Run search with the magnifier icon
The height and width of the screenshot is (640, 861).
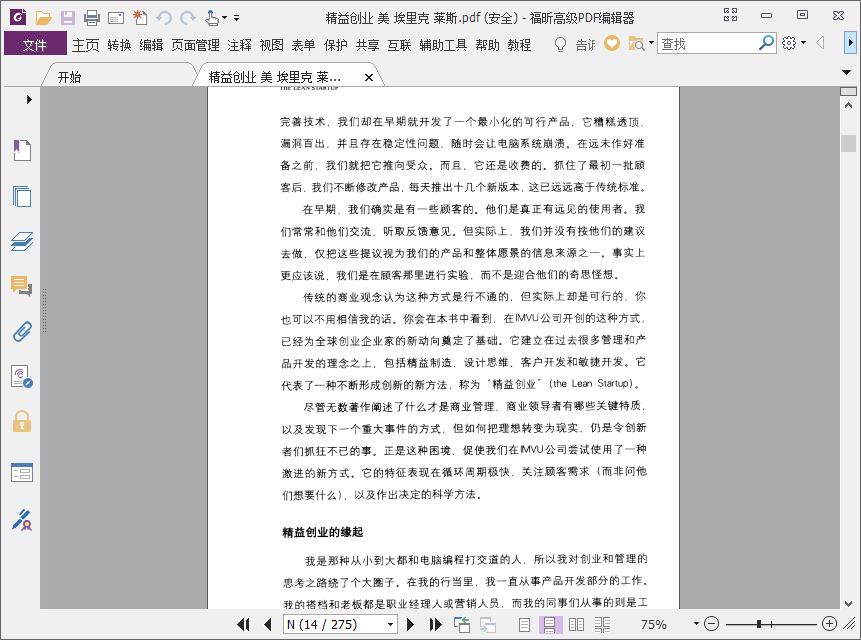pyautogui.click(x=766, y=43)
